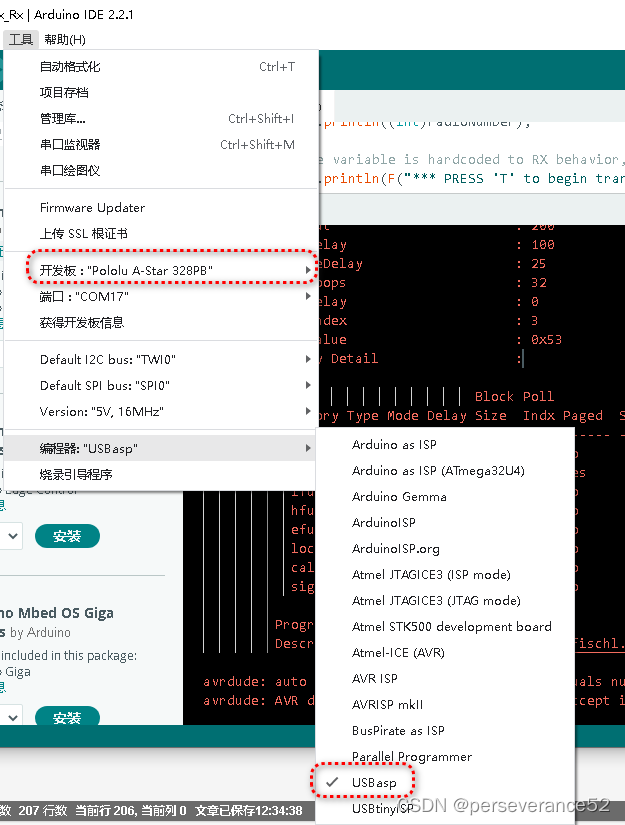625x825 pixels.
Task: Expand Default SPI bus SPI0 submenu
Action: [161, 386]
